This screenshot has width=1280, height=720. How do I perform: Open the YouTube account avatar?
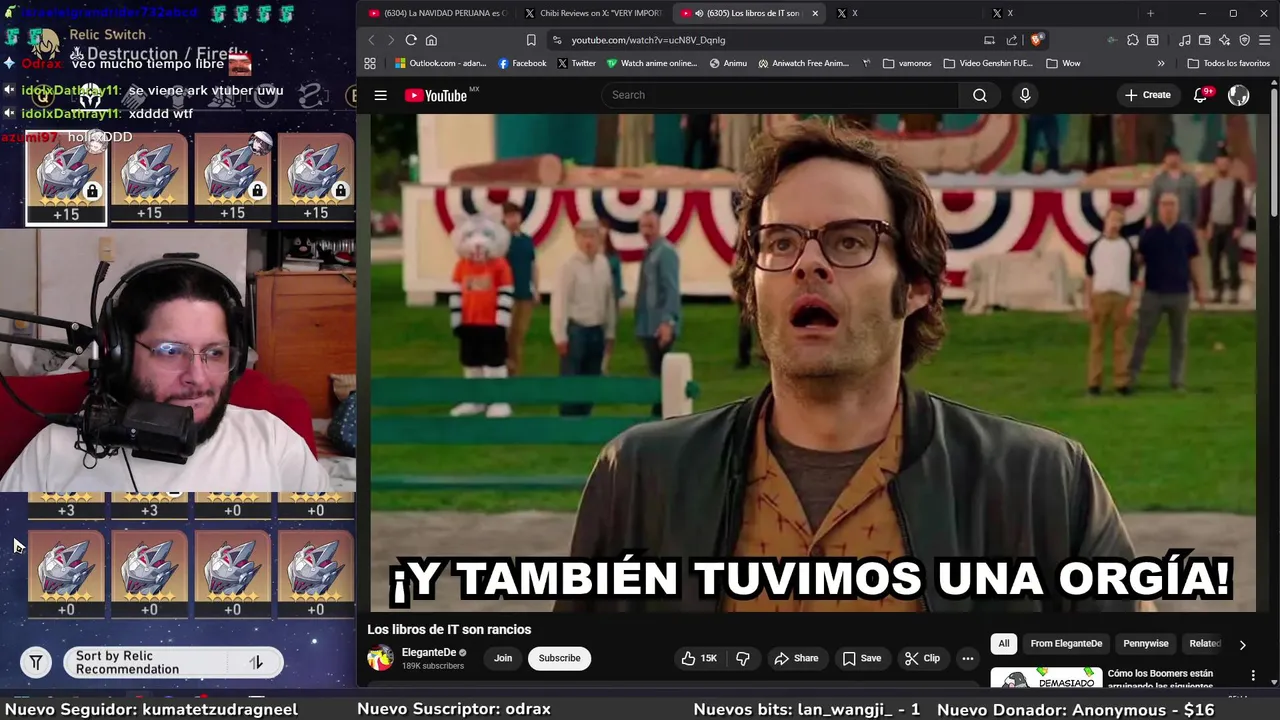(1238, 95)
